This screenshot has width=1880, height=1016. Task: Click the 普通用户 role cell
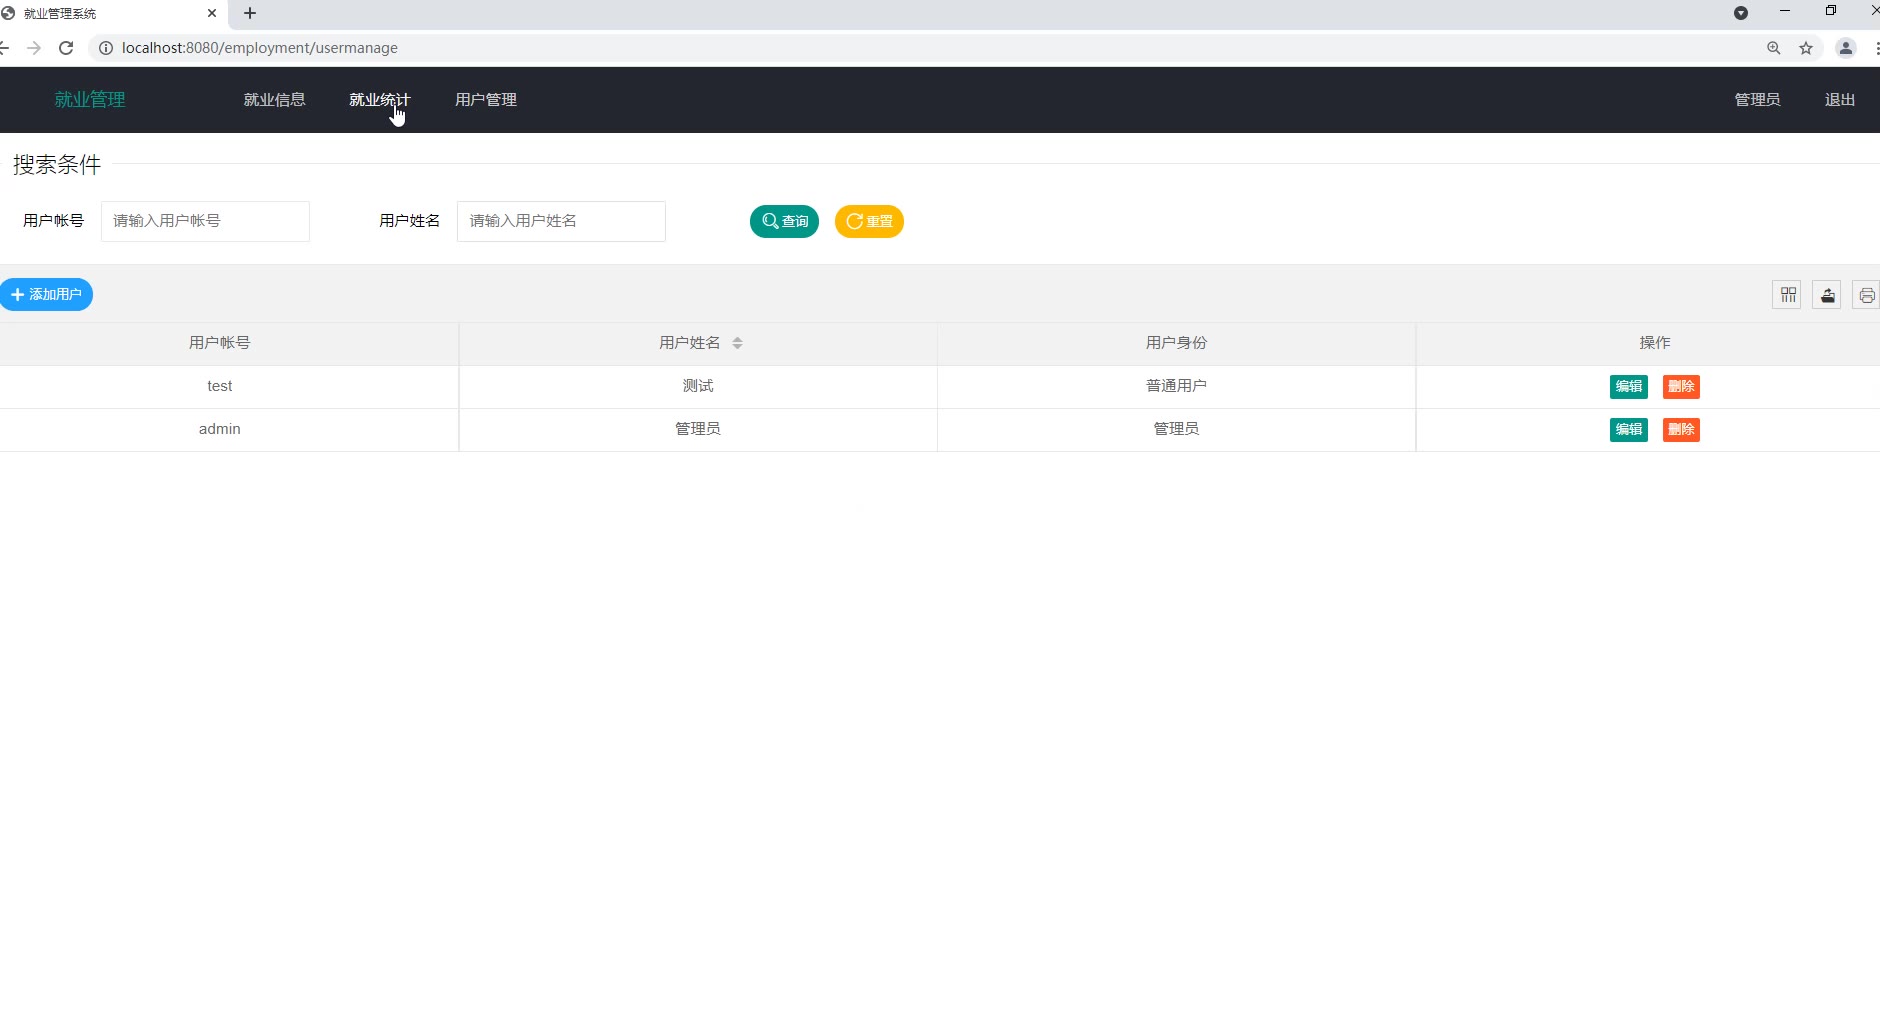[1176, 386]
